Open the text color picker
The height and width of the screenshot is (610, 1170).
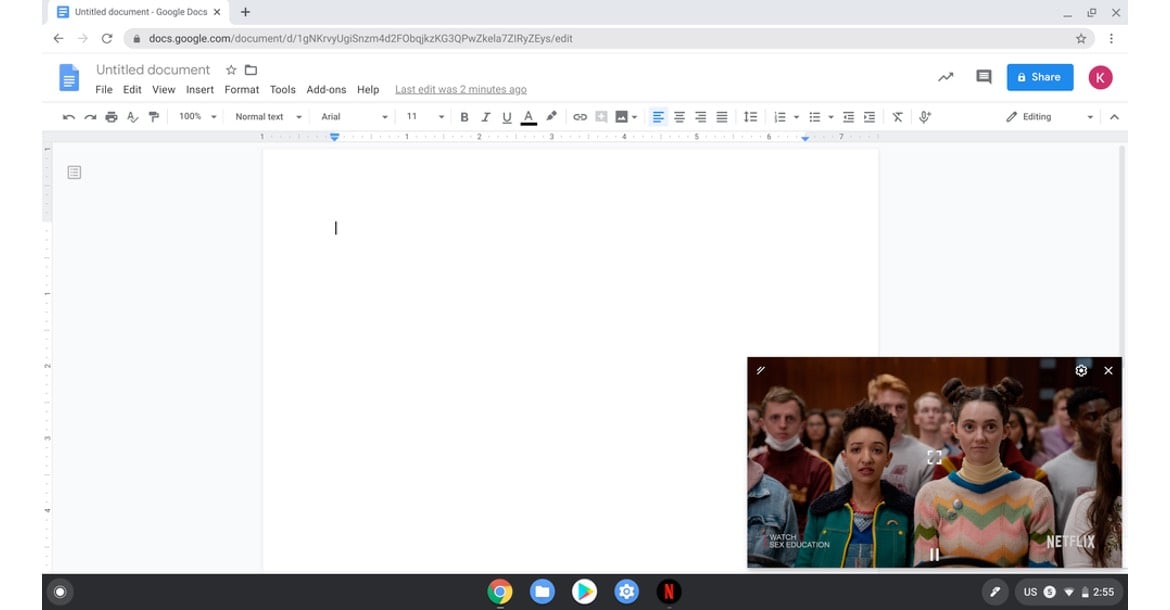[x=528, y=117]
